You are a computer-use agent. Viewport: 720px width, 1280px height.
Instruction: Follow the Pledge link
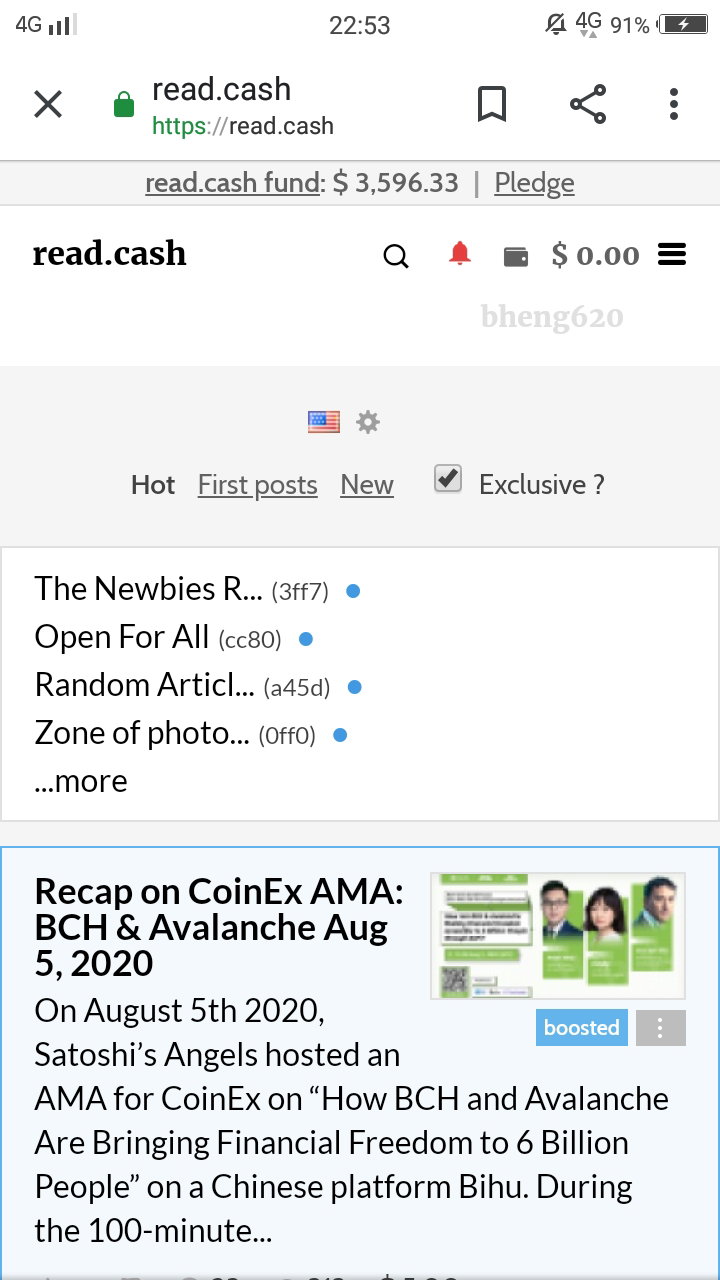point(534,183)
